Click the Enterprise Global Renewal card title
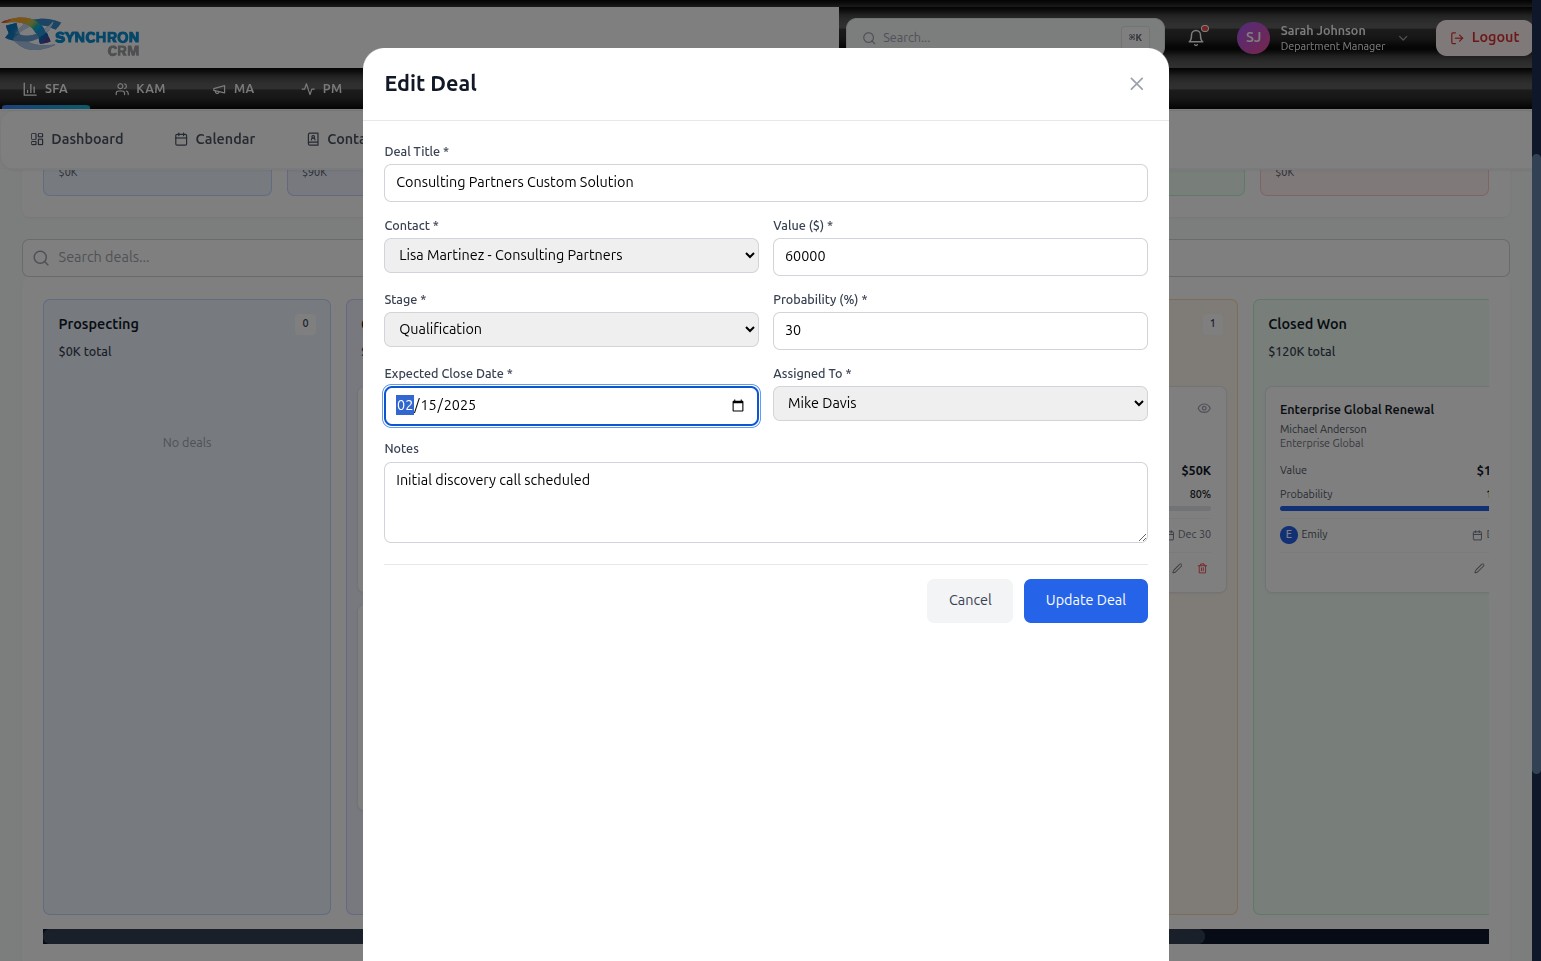The width and height of the screenshot is (1541, 961). (x=1356, y=410)
